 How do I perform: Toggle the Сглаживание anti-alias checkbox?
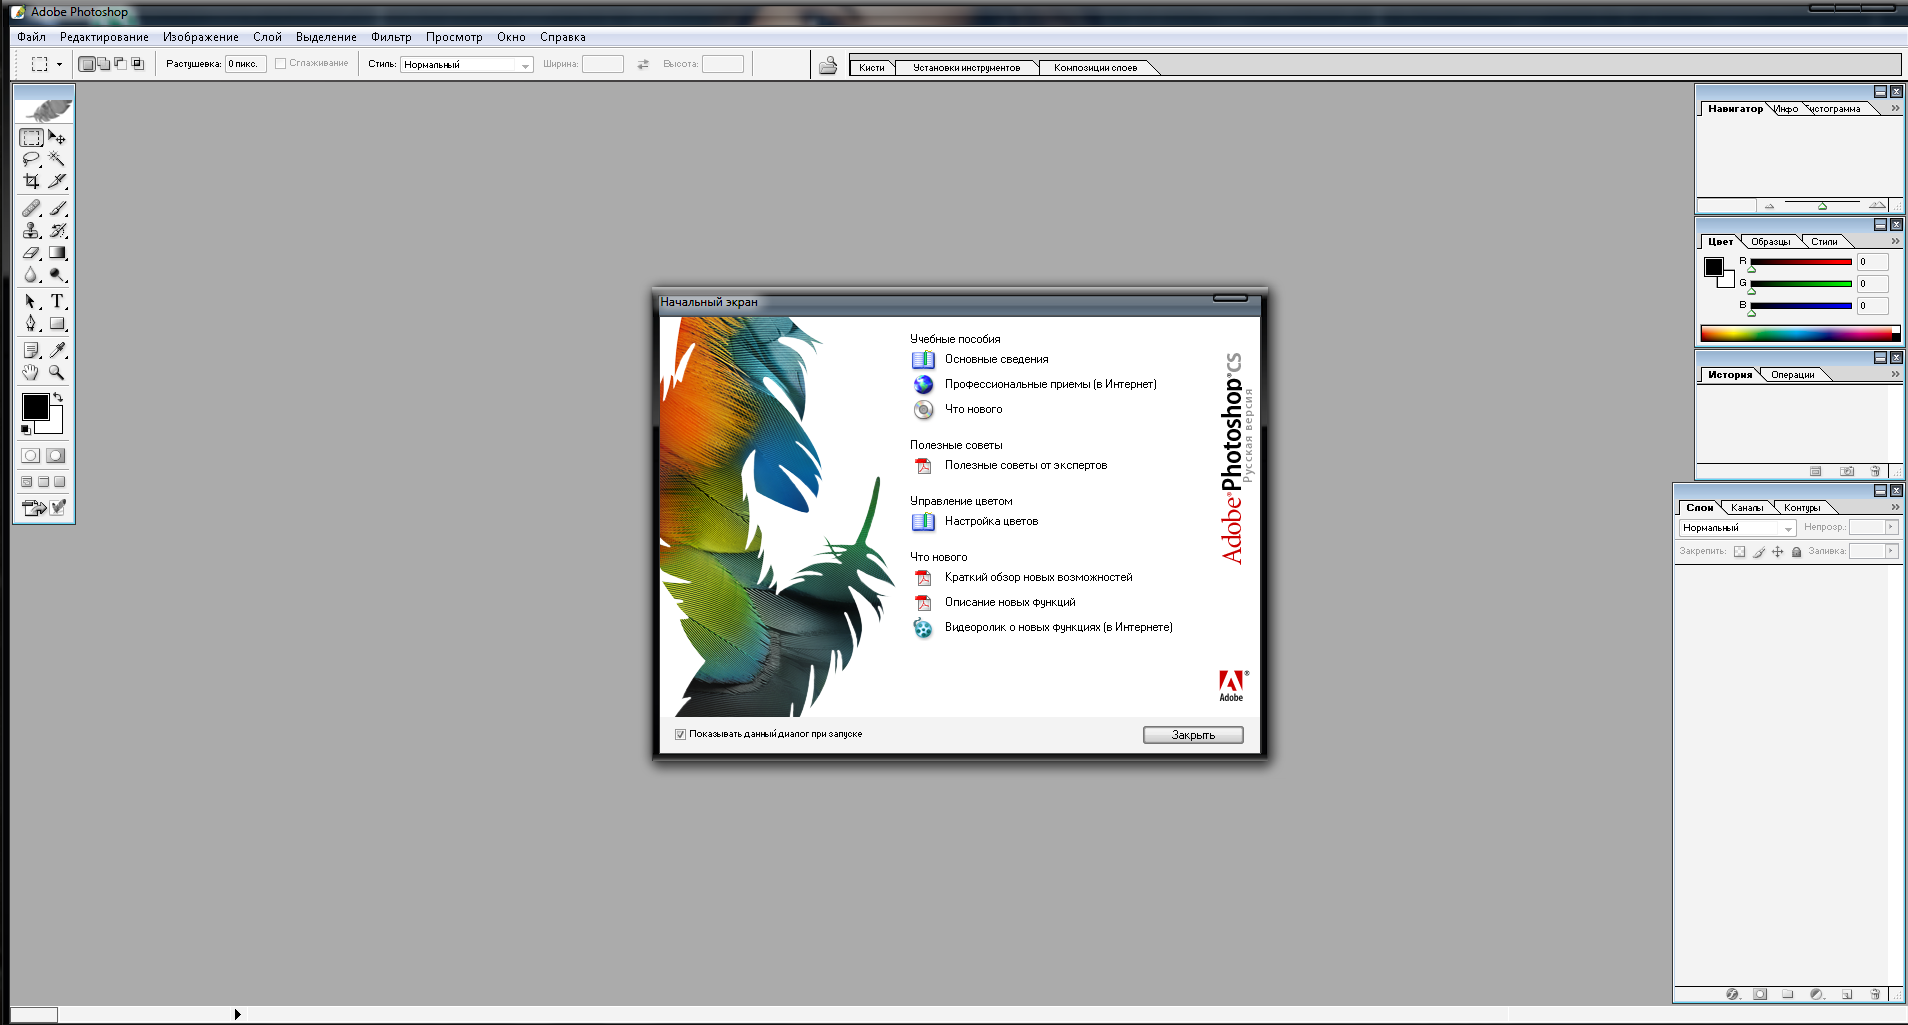(281, 64)
